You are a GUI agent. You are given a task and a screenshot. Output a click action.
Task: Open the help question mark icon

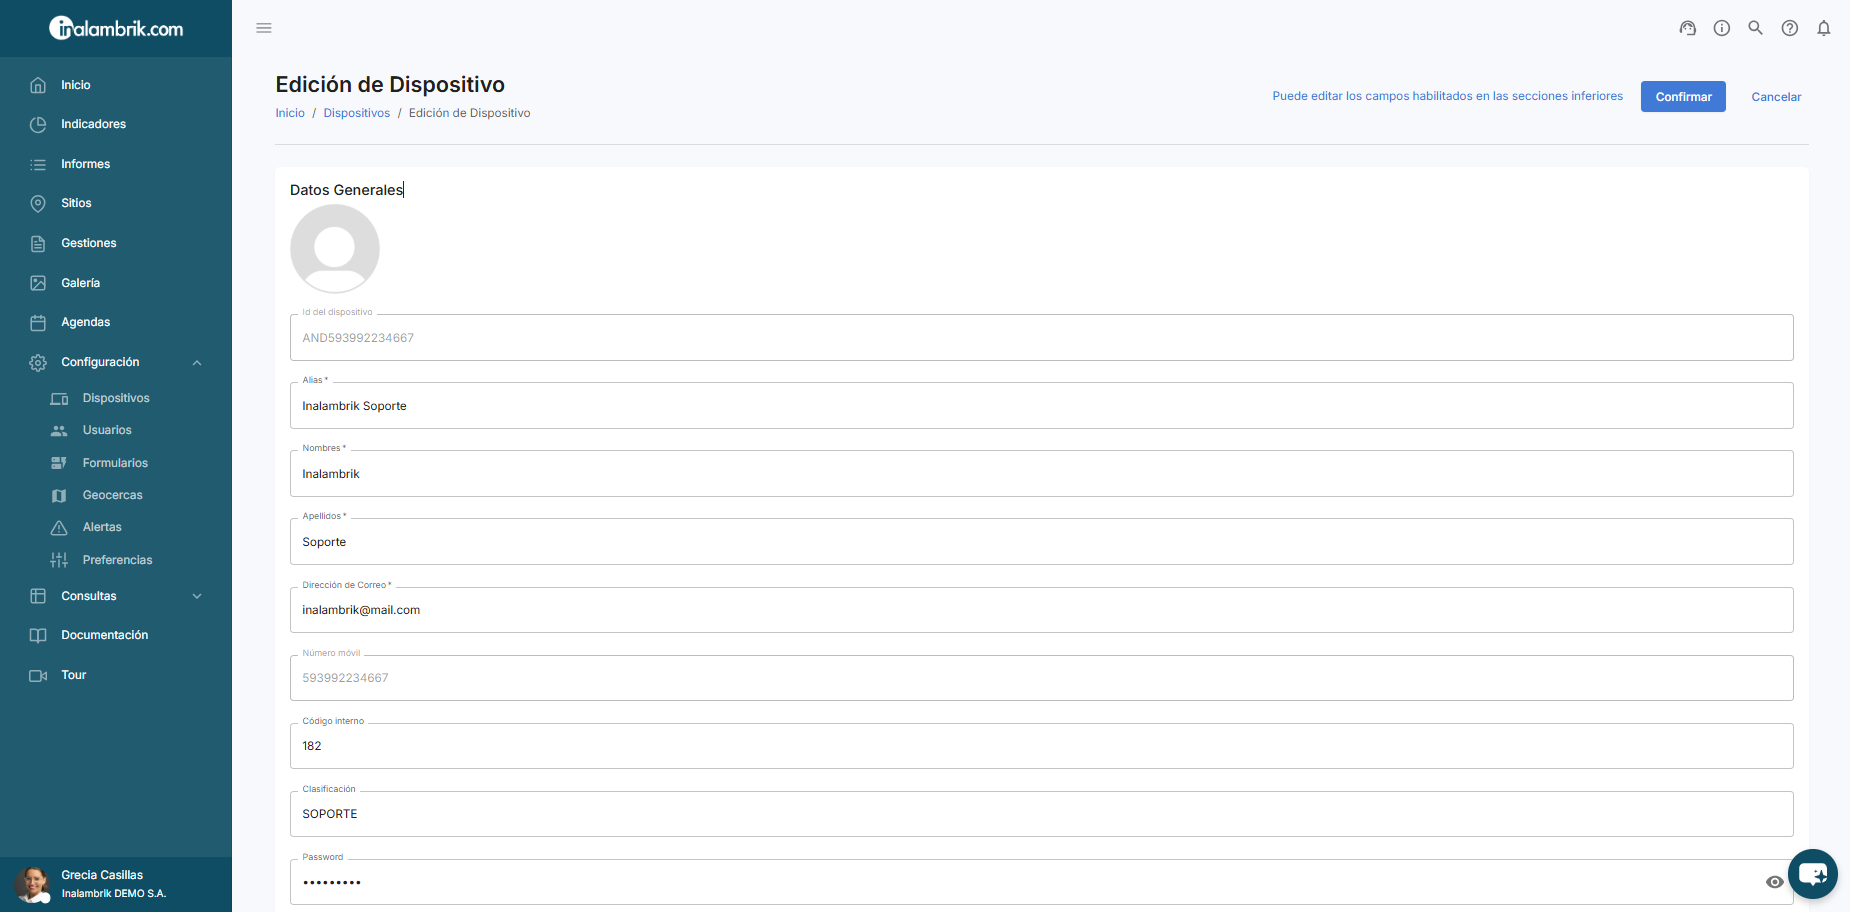pos(1790,28)
